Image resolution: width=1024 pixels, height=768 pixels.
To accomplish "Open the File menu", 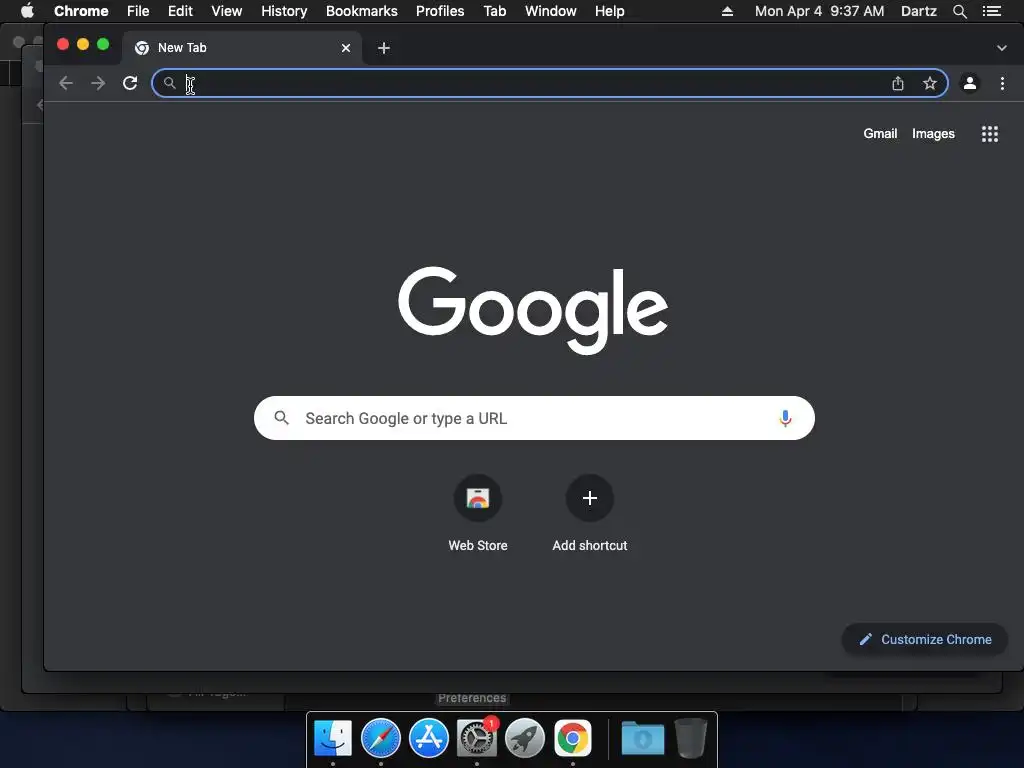I will coord(138,11).
